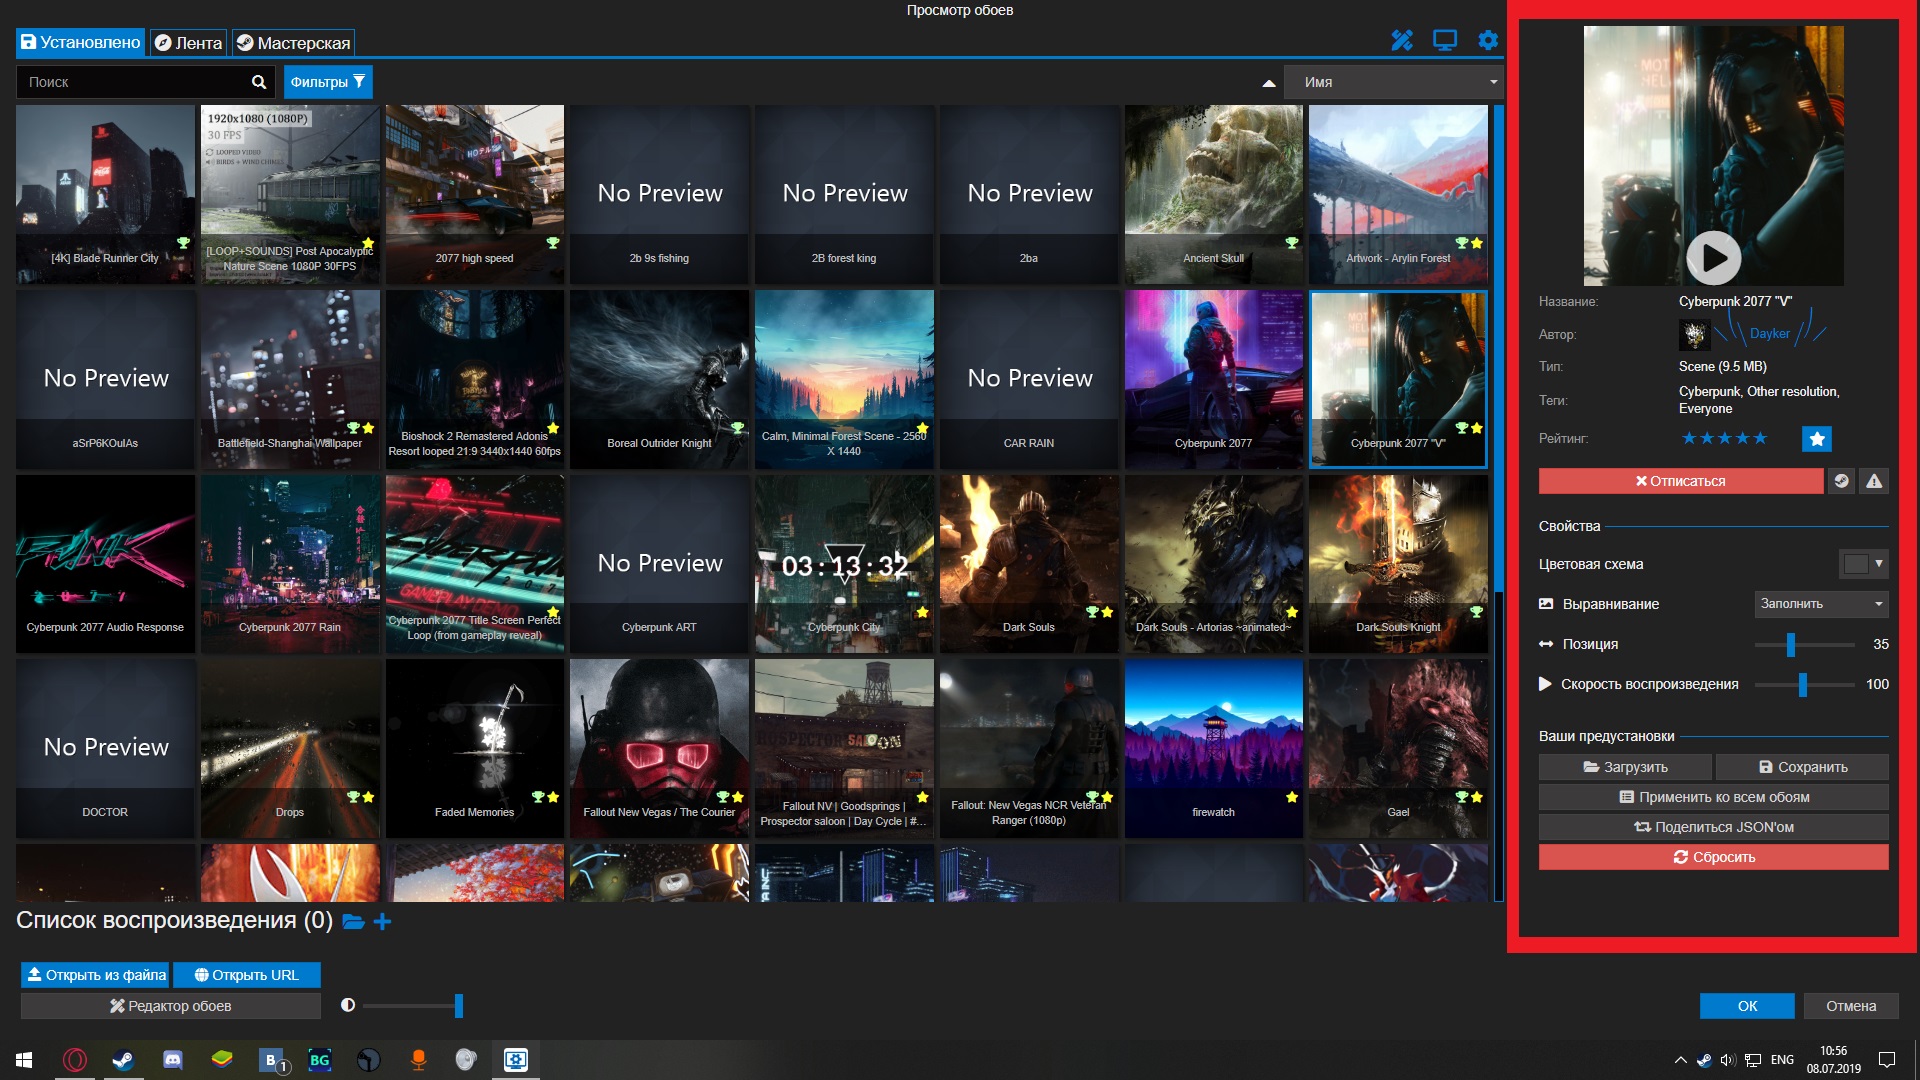Play the Cyberpunk 2077 "V" preview

point(1714,258)
